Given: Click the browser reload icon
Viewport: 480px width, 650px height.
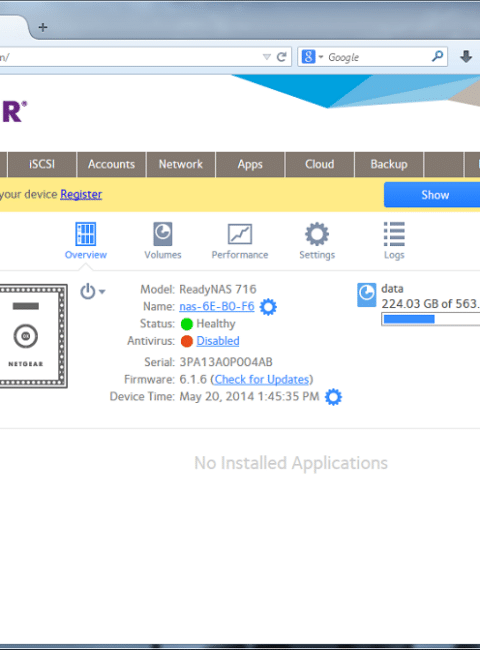Looking at the screenshot, I should click(281, 57).
